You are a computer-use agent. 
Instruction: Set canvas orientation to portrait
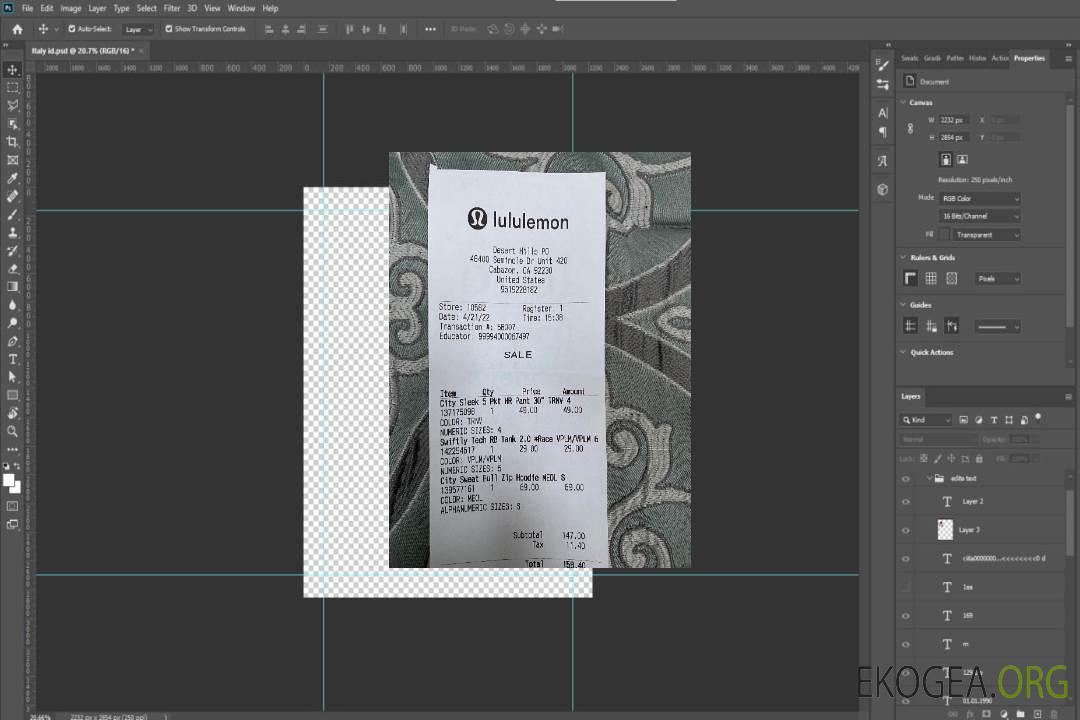(x=946, y=160)
